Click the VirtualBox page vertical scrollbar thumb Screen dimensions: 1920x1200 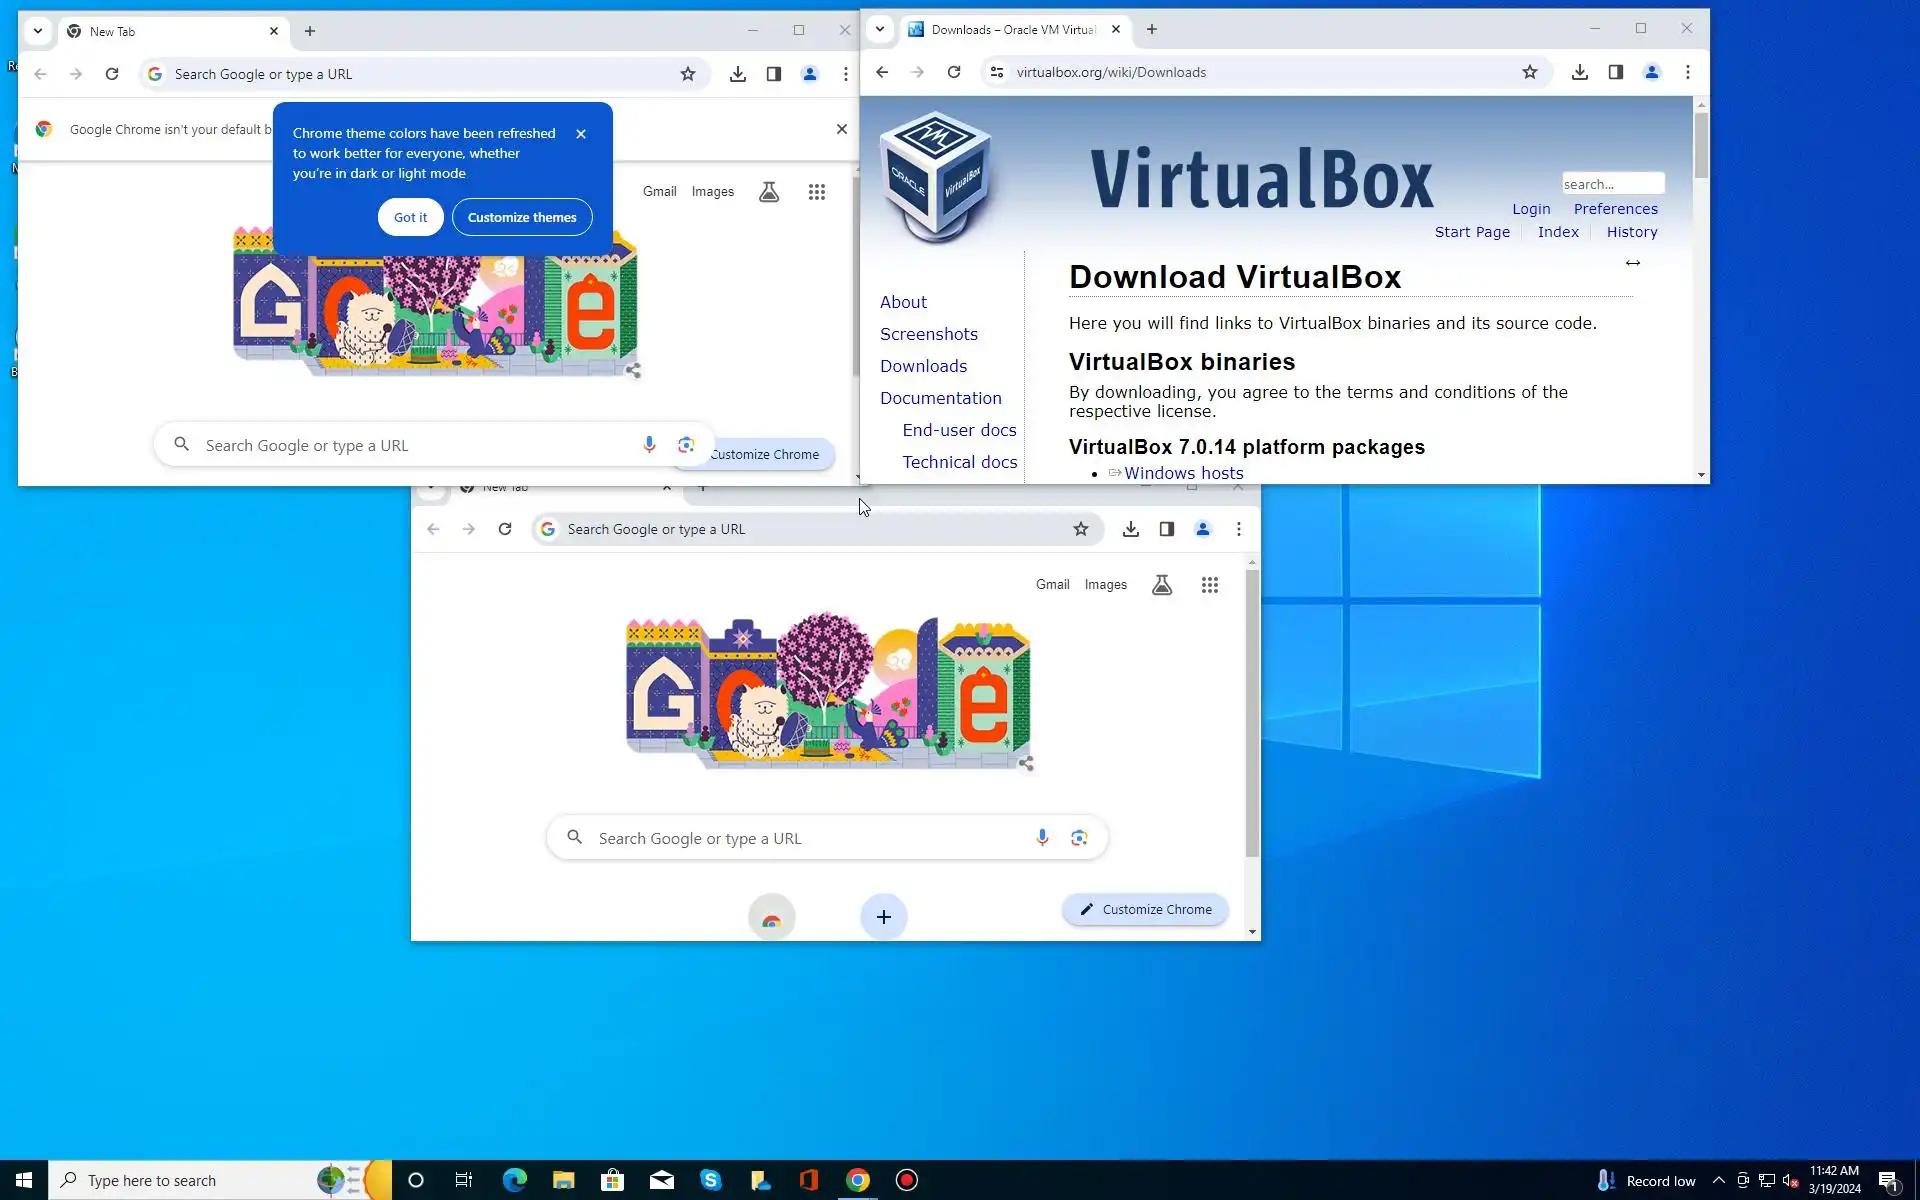pos(1701,145)
